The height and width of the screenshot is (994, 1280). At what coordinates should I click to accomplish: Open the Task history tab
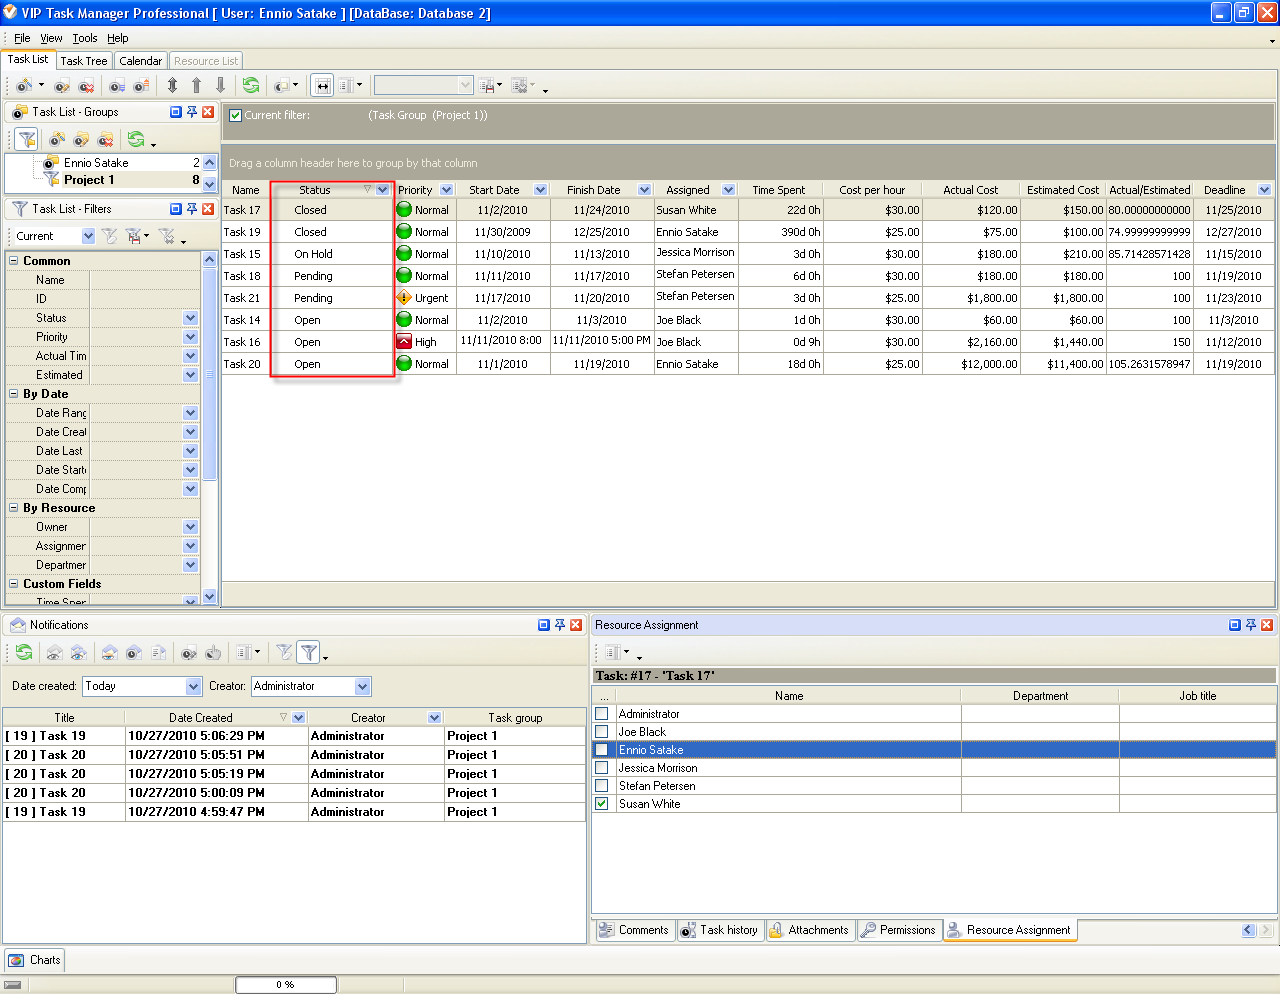pos(720,930)
